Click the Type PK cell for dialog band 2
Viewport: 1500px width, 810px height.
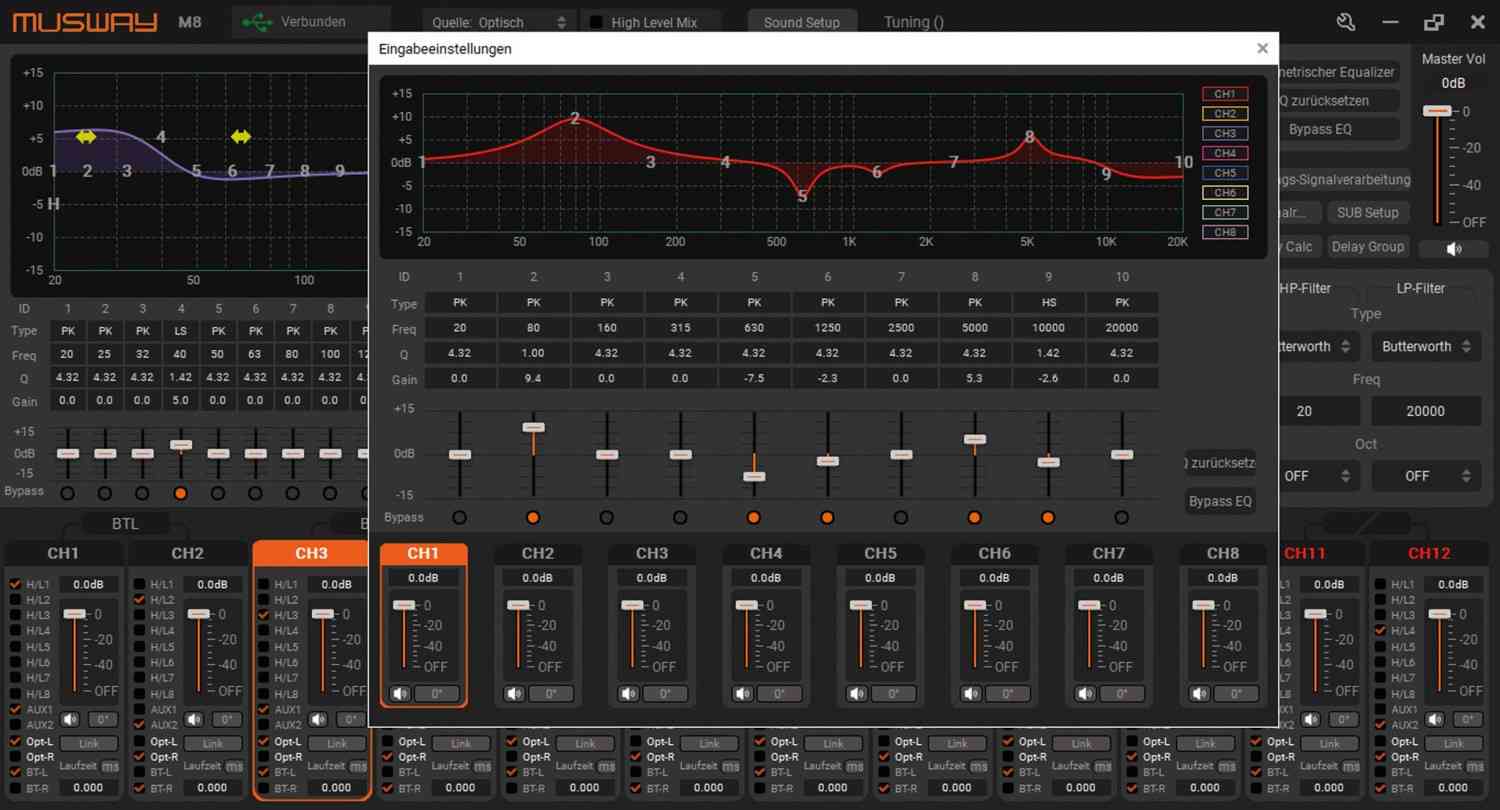click(x=534, y=303)
